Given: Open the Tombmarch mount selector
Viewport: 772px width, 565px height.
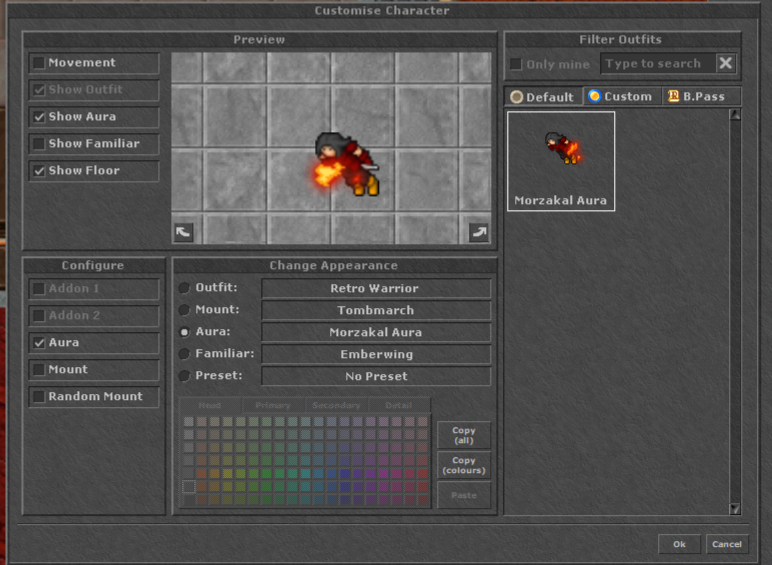Looking at the screenshot, I should [376, 310].
